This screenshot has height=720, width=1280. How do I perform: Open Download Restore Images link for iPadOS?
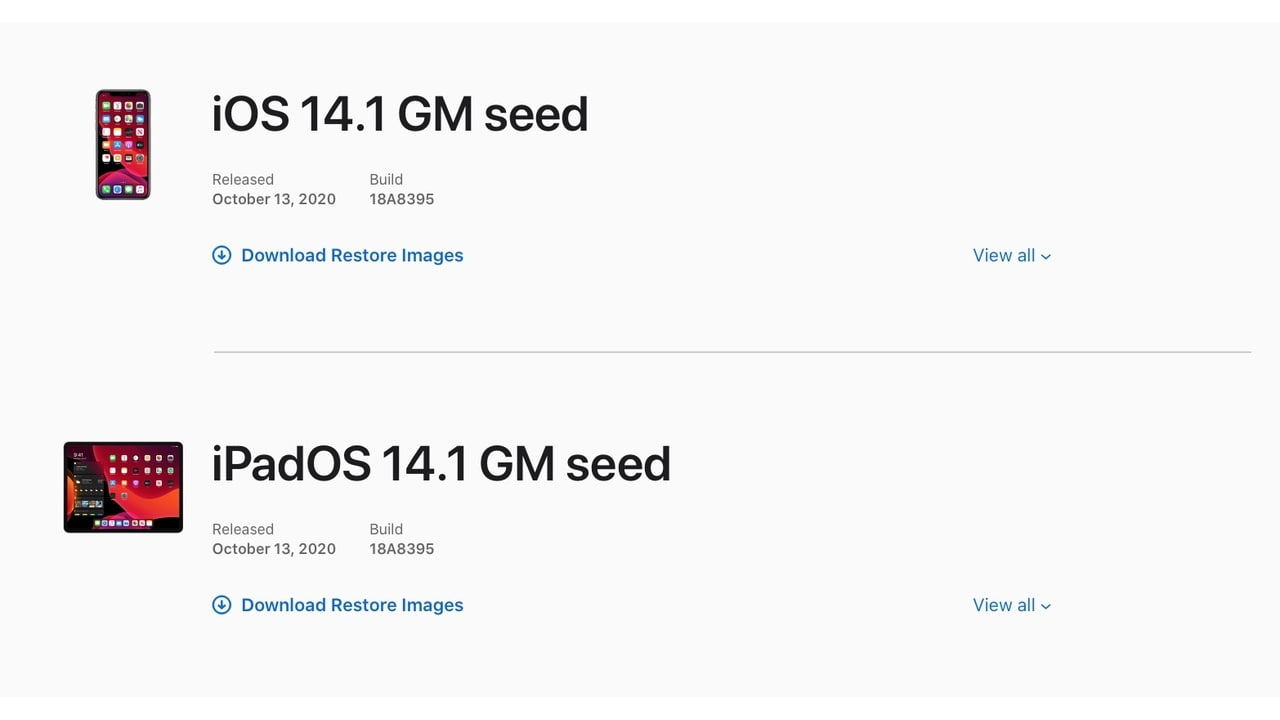(x=352, y=605)
